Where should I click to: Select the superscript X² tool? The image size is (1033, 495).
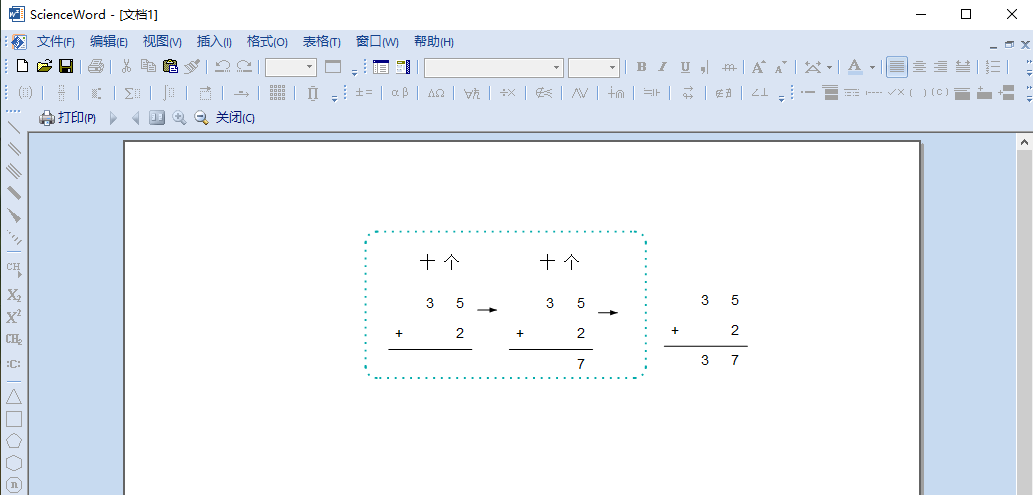(x=14, y=317)
